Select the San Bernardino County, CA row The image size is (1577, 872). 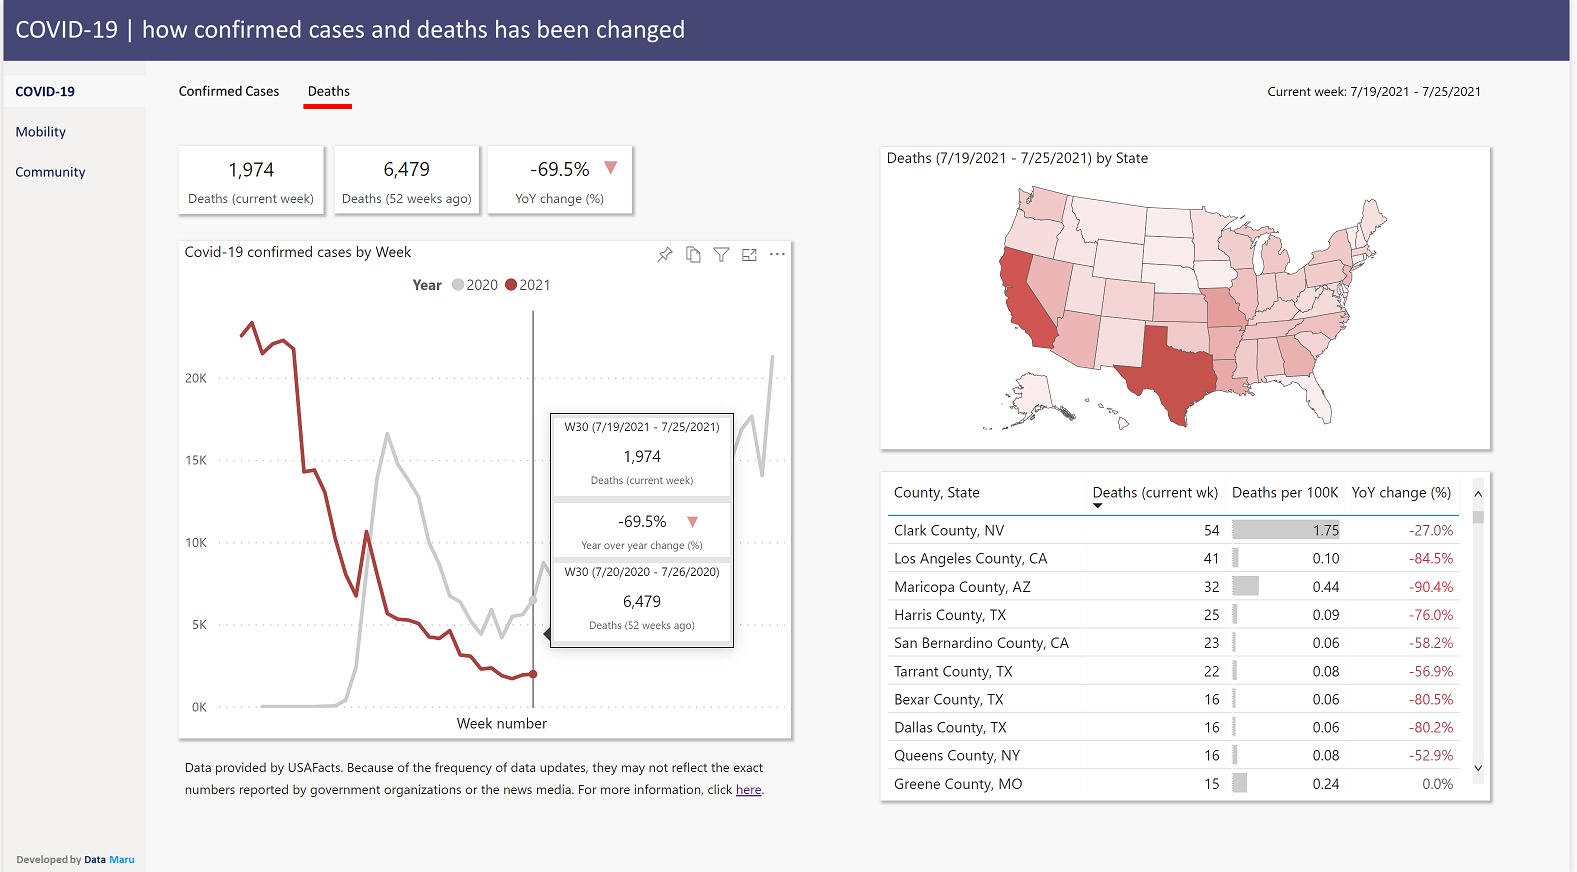tap(1173, 643)
